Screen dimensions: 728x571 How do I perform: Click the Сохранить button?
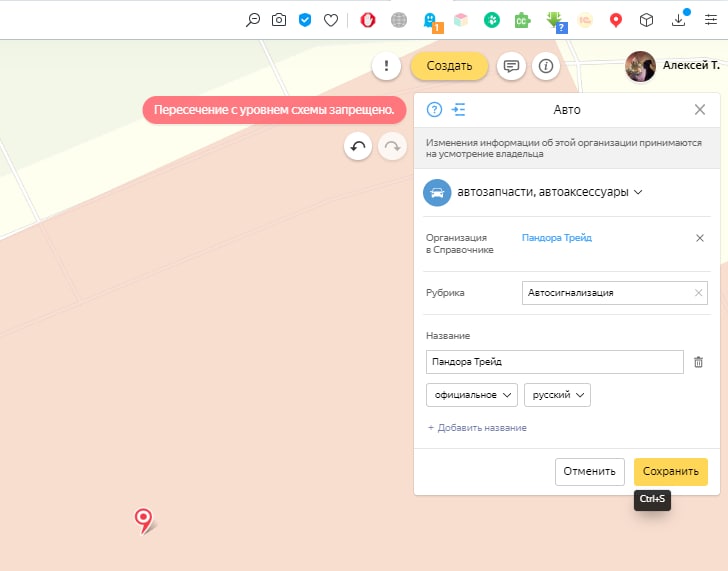pyautogui.click(x=670, y=472)
